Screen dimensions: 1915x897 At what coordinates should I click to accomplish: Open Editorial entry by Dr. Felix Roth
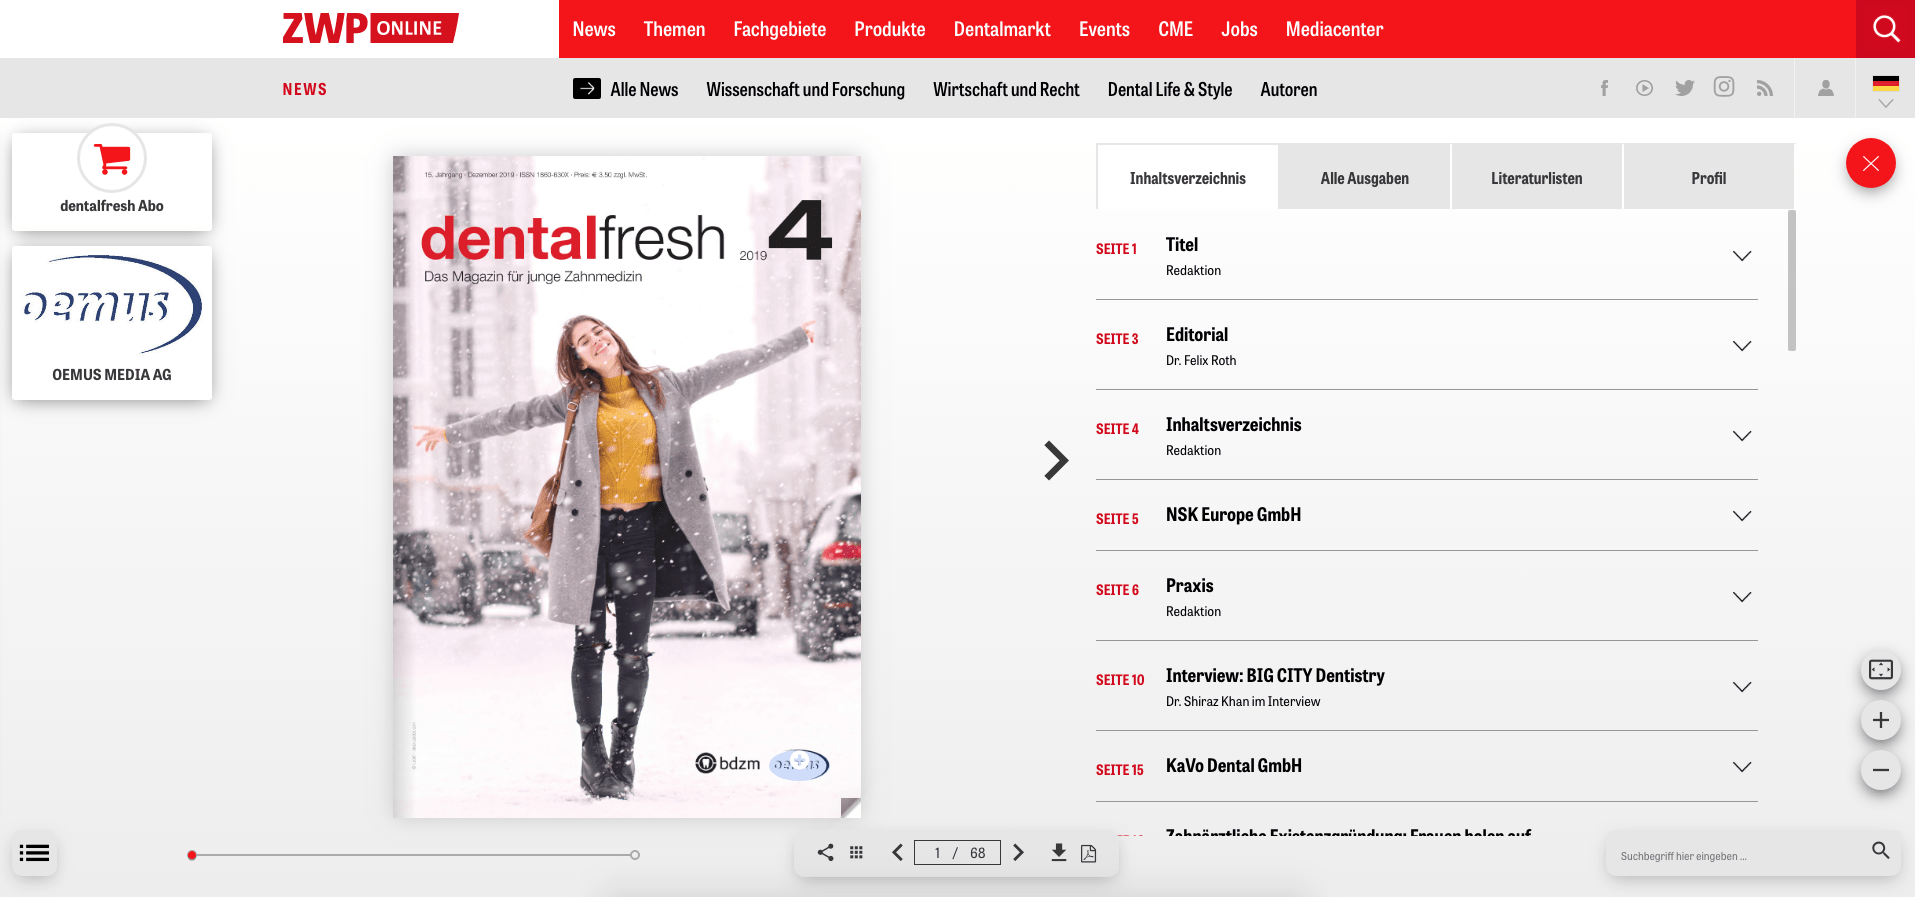[1197, 335]
